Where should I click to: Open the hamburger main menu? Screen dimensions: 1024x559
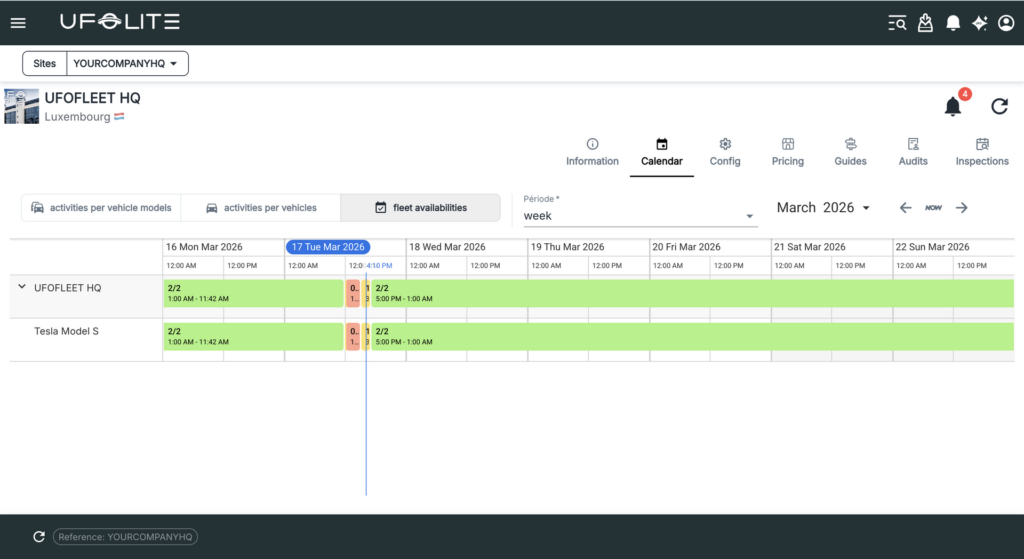[18, 22]
